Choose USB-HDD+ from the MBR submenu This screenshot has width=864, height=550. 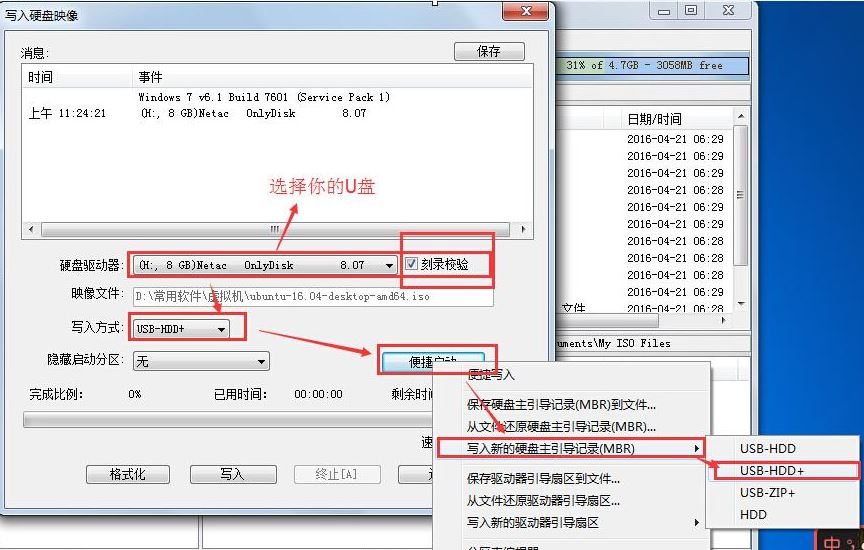(772, 470)
